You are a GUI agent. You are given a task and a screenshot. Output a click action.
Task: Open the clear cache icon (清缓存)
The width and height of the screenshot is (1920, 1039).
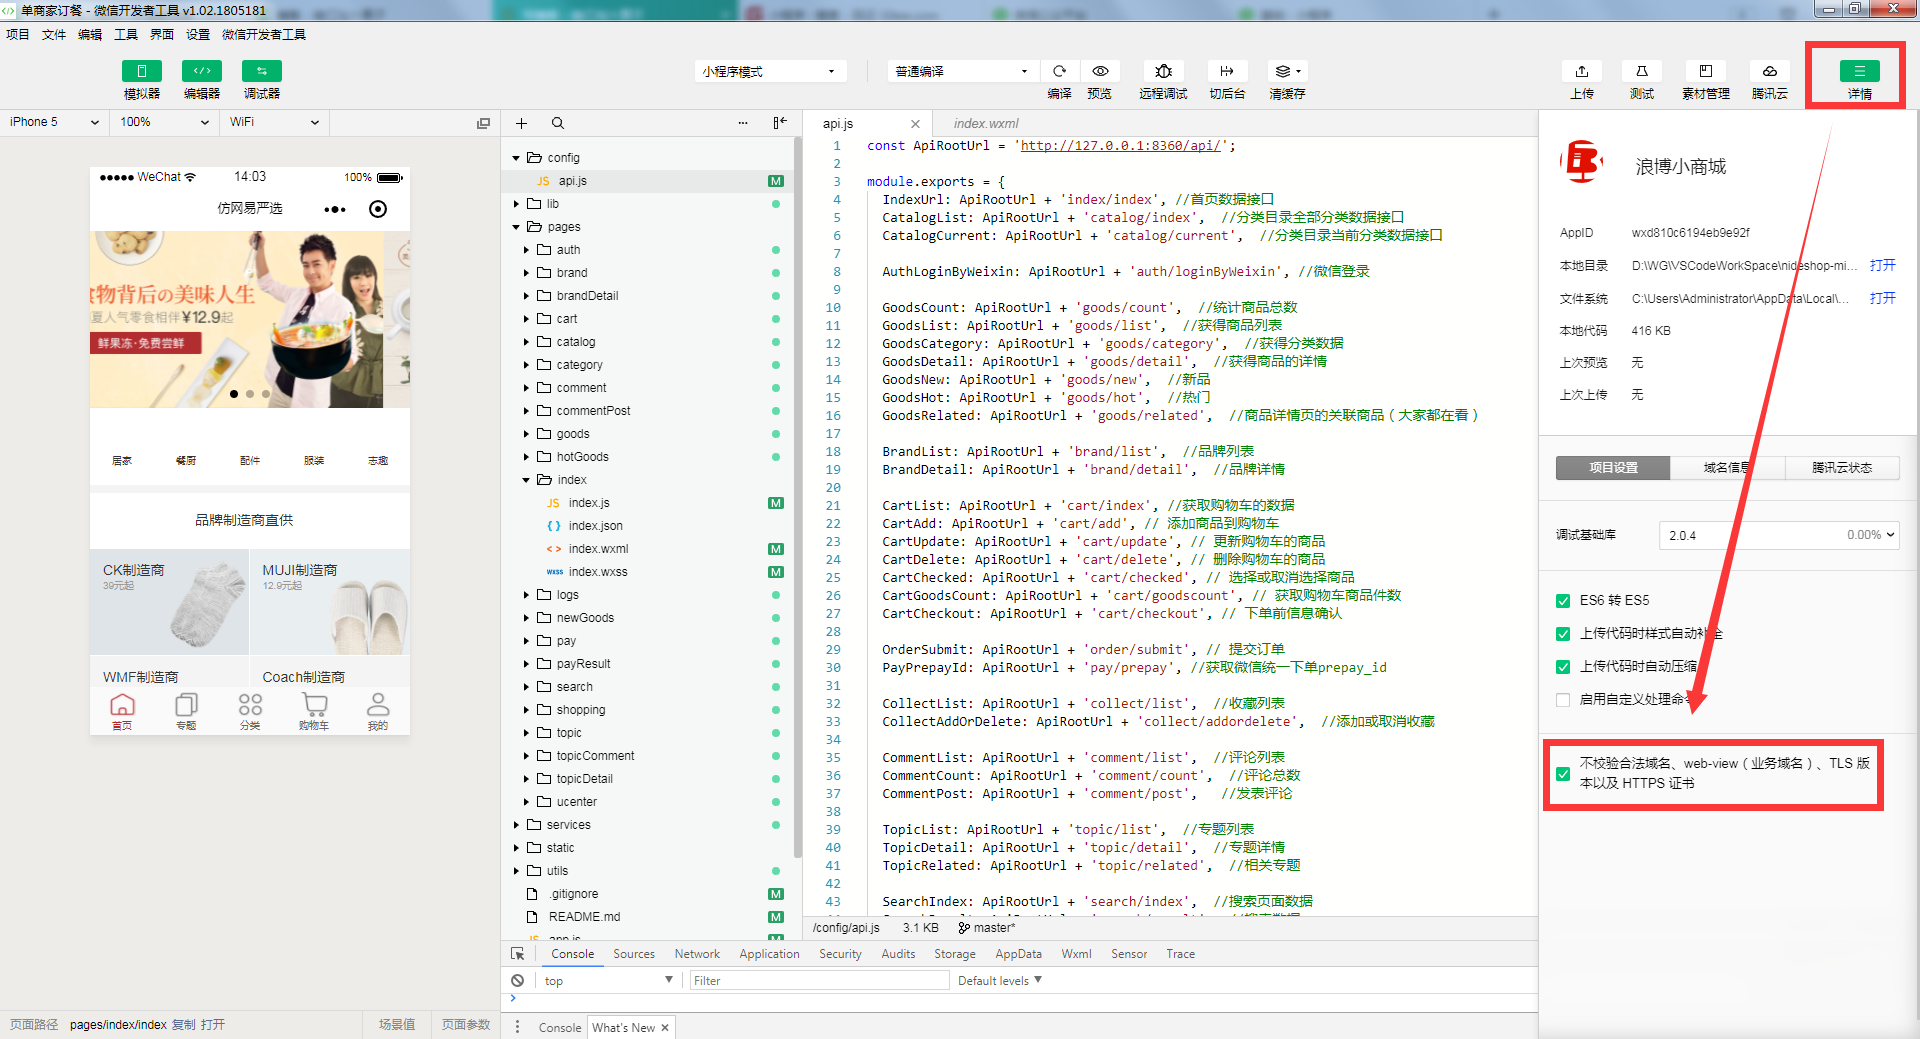pos(1287,71)
